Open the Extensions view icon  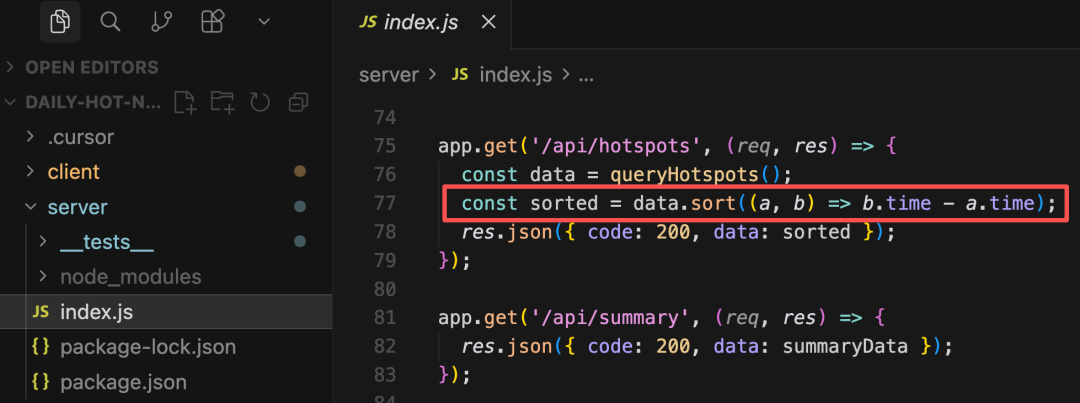pyautogui.click(x=211, y=22)
